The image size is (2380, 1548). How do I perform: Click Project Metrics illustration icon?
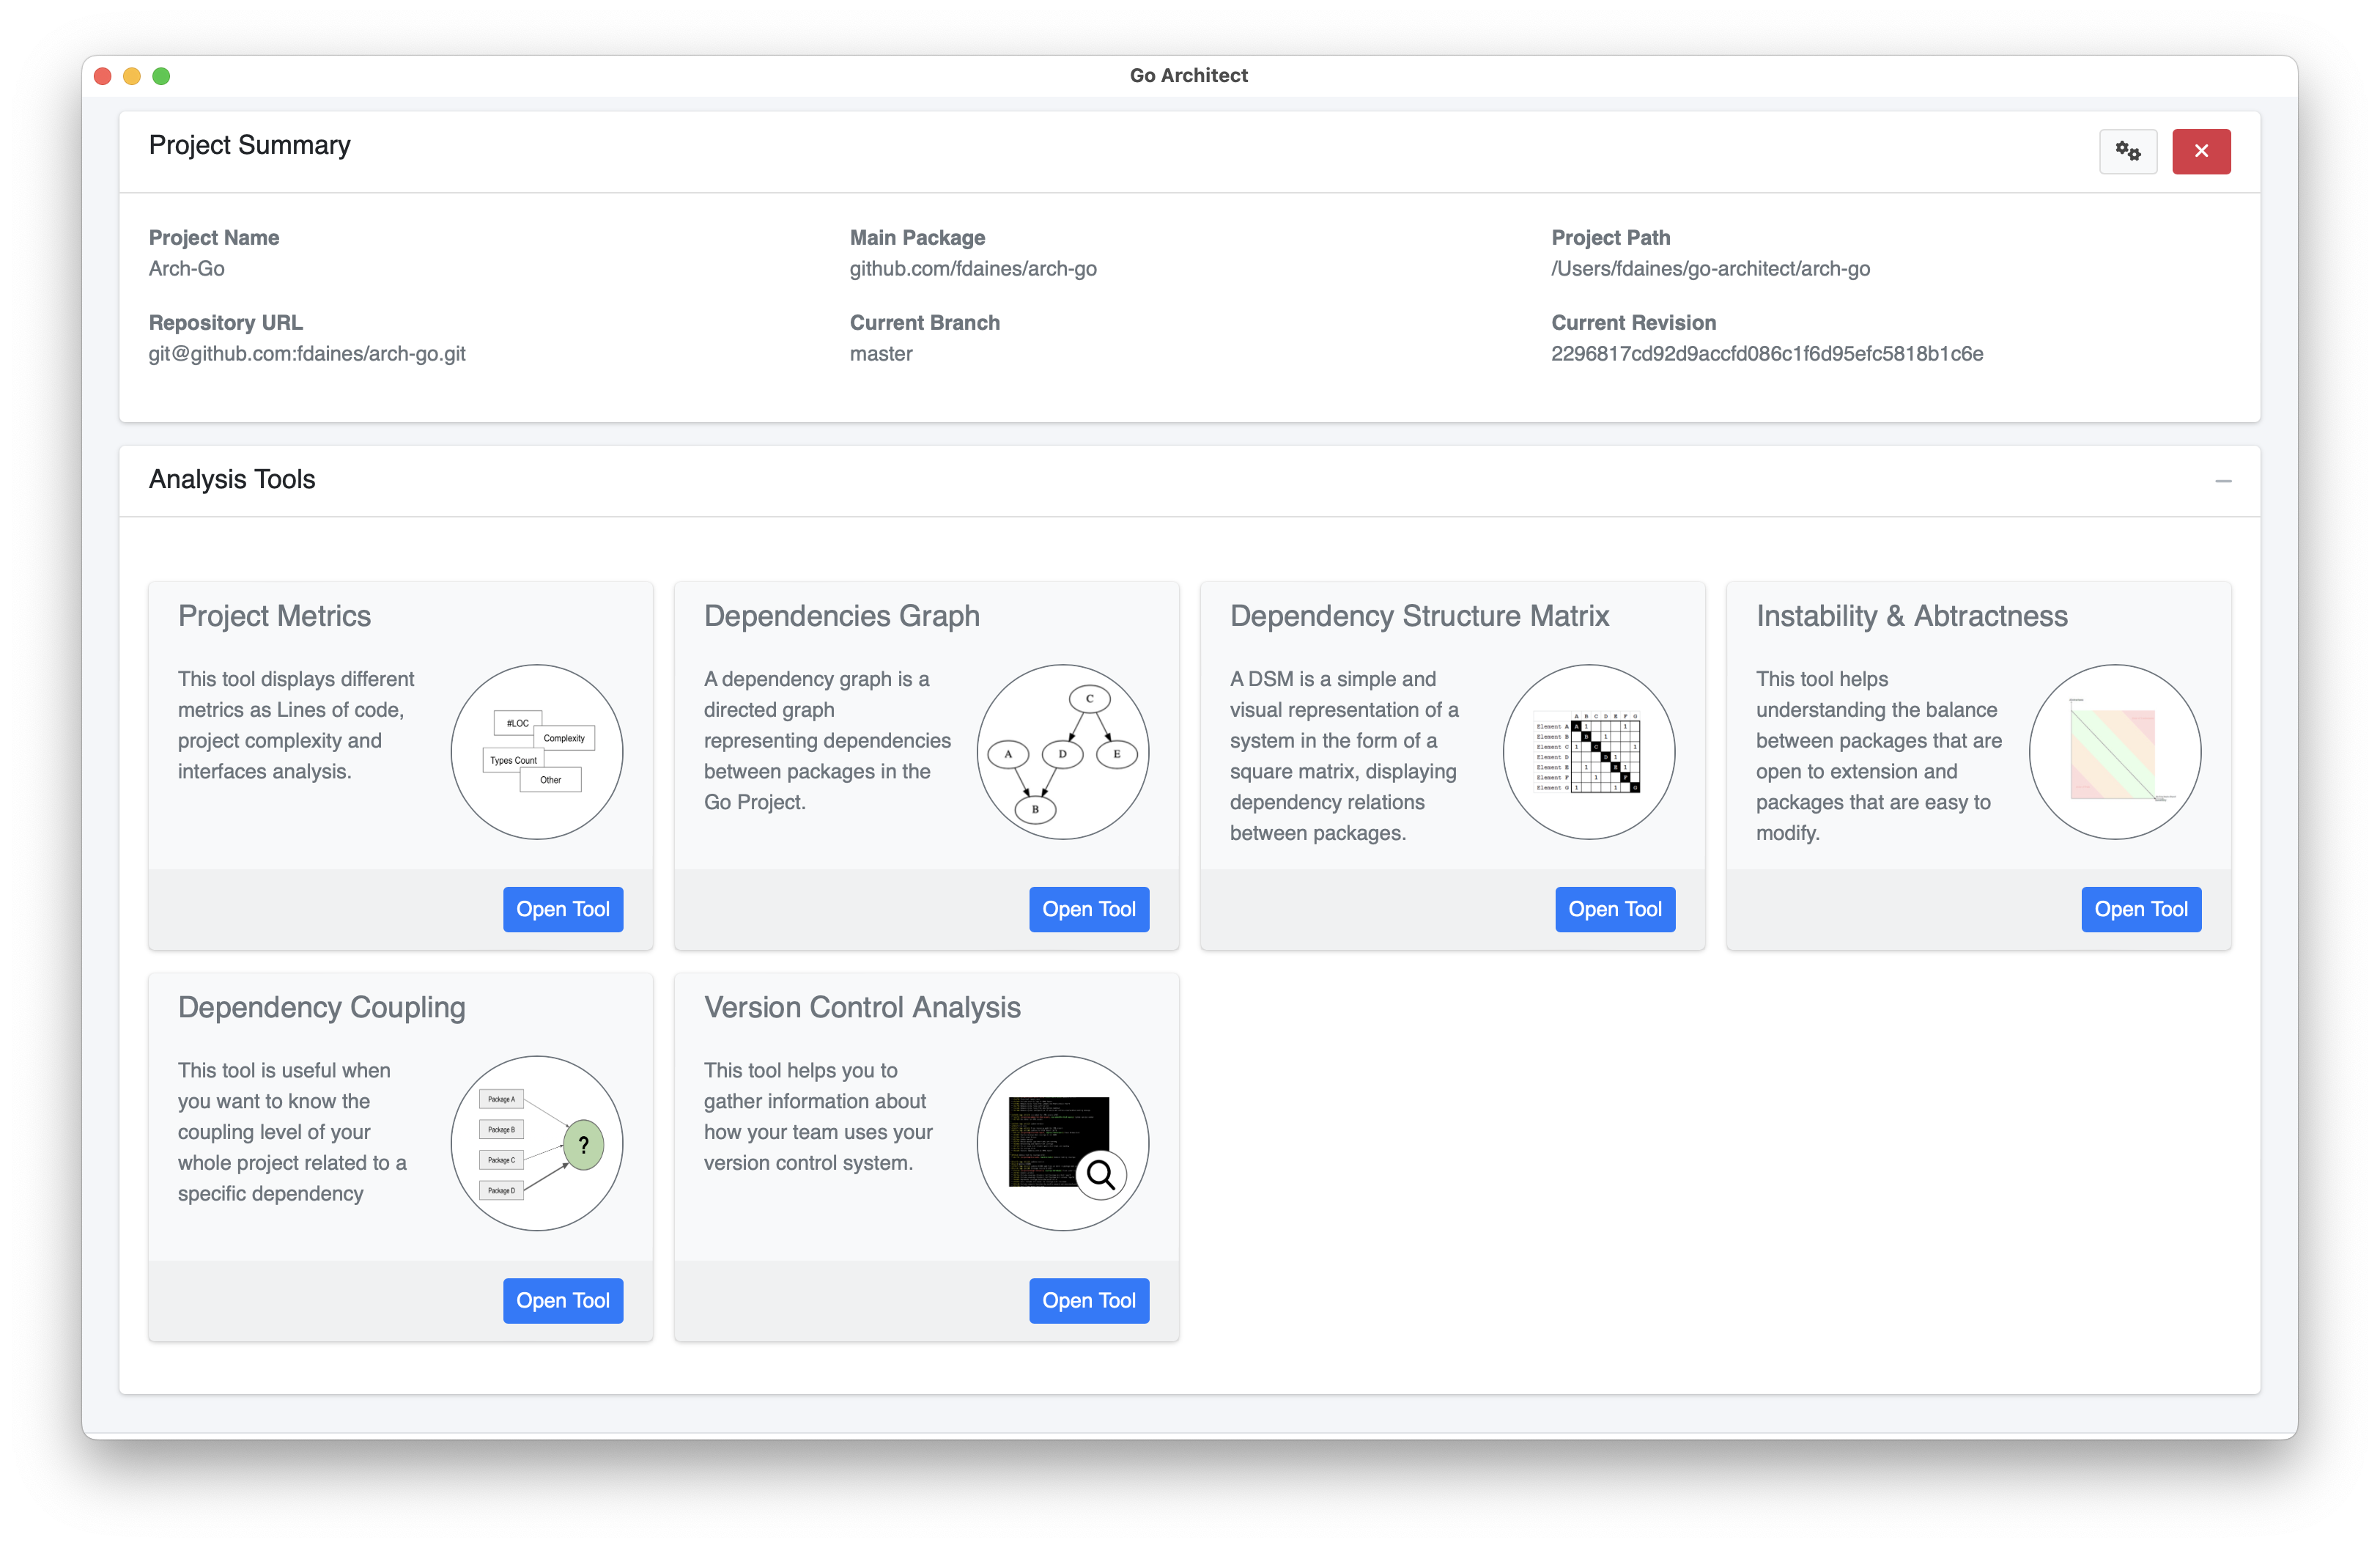[537, 751]
